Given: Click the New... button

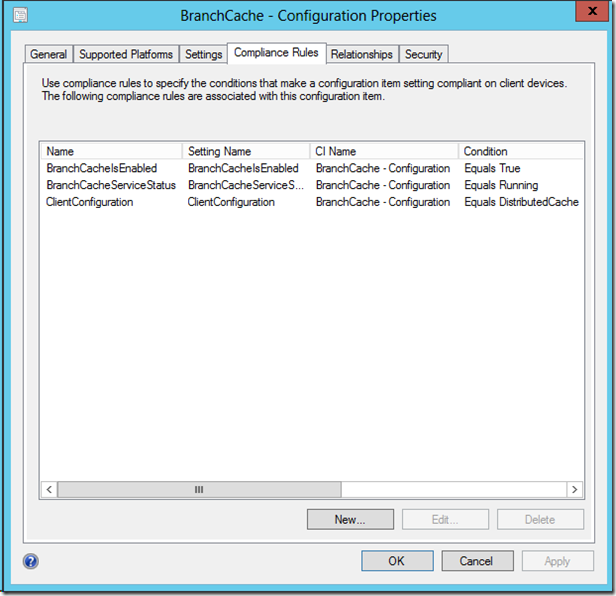Looking at the screenshot, I should pyautogui.click(x=350, y=519).
